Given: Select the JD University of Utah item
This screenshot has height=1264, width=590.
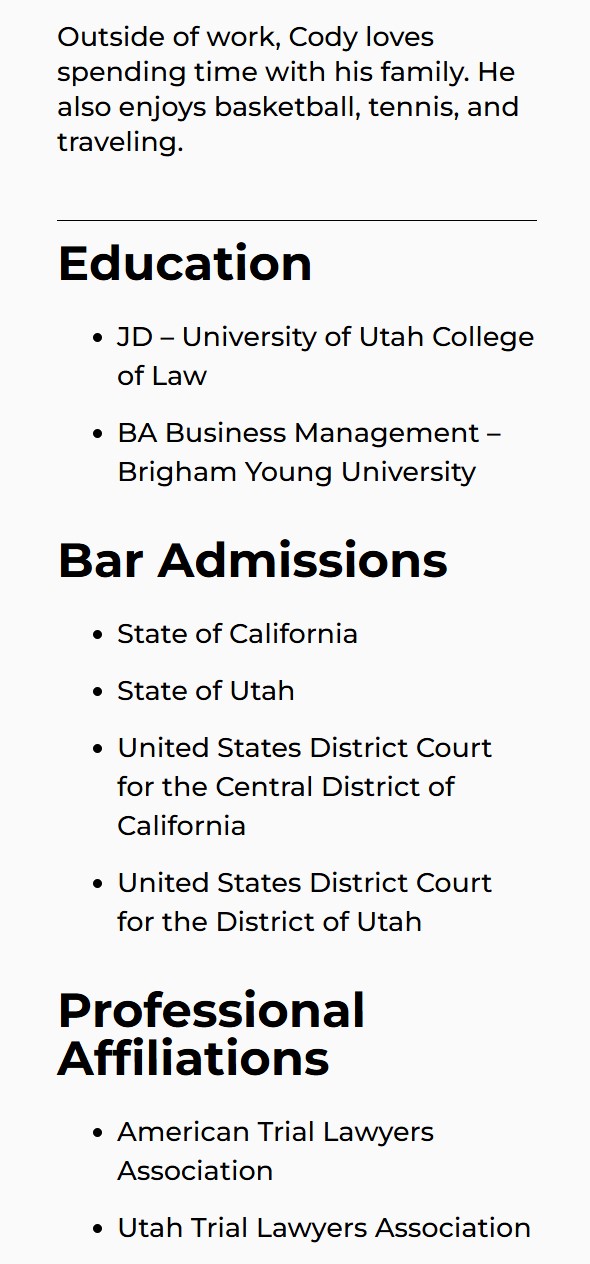Looking at the screenshot, I should point(325,356).
